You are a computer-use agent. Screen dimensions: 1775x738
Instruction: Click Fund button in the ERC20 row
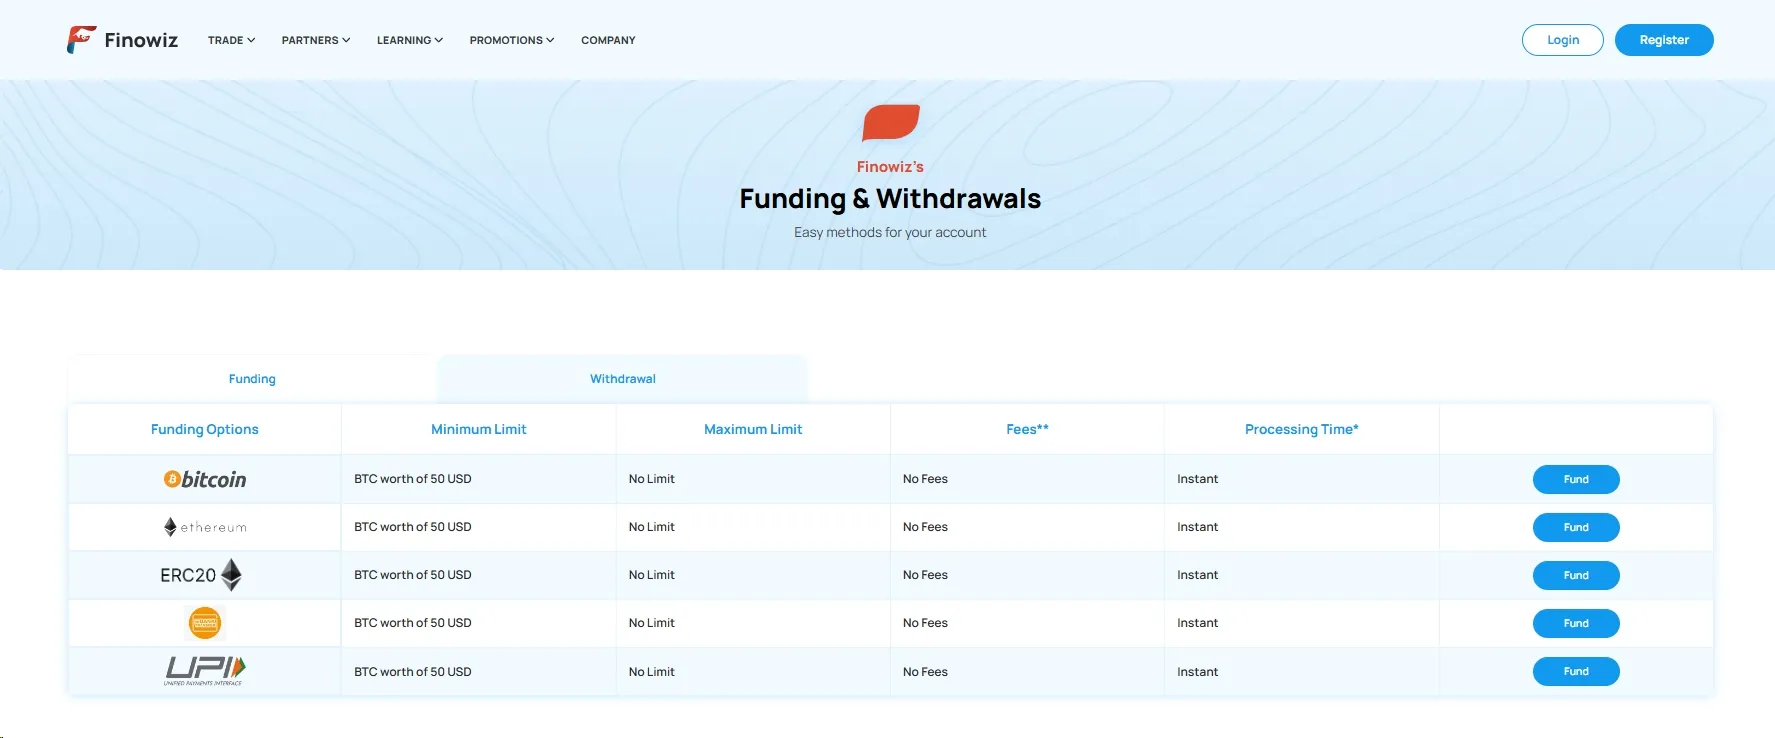point(1576,575)
